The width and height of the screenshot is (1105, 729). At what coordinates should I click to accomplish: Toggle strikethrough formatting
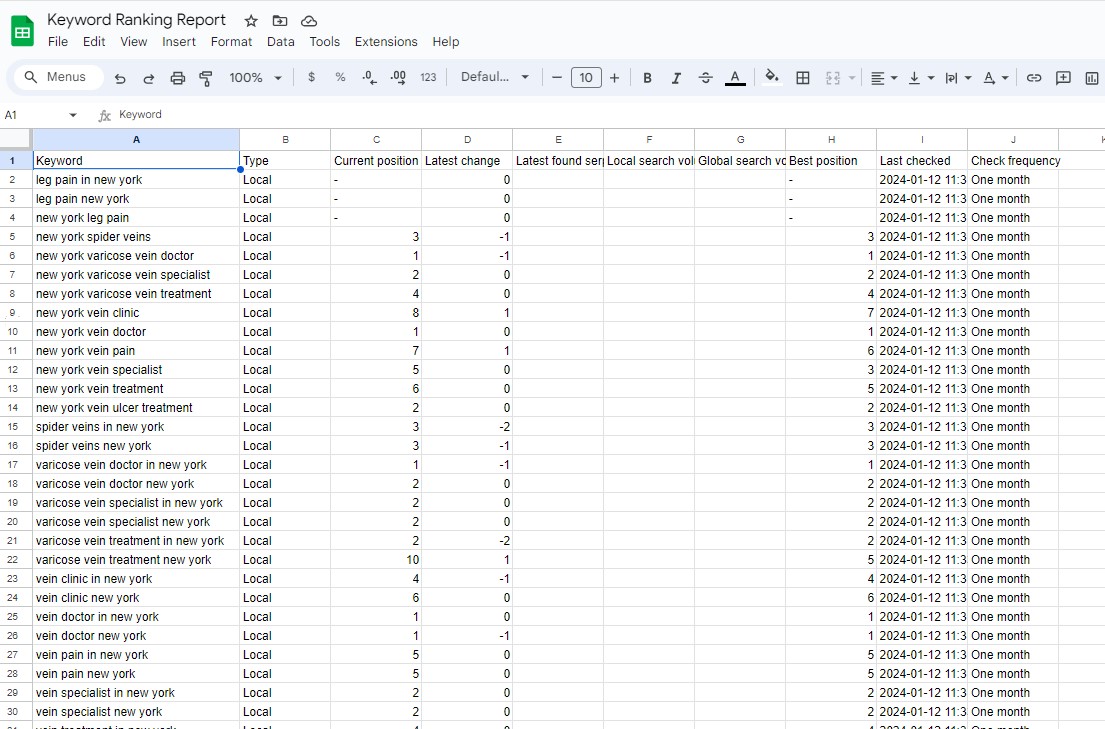coord(705,77)
